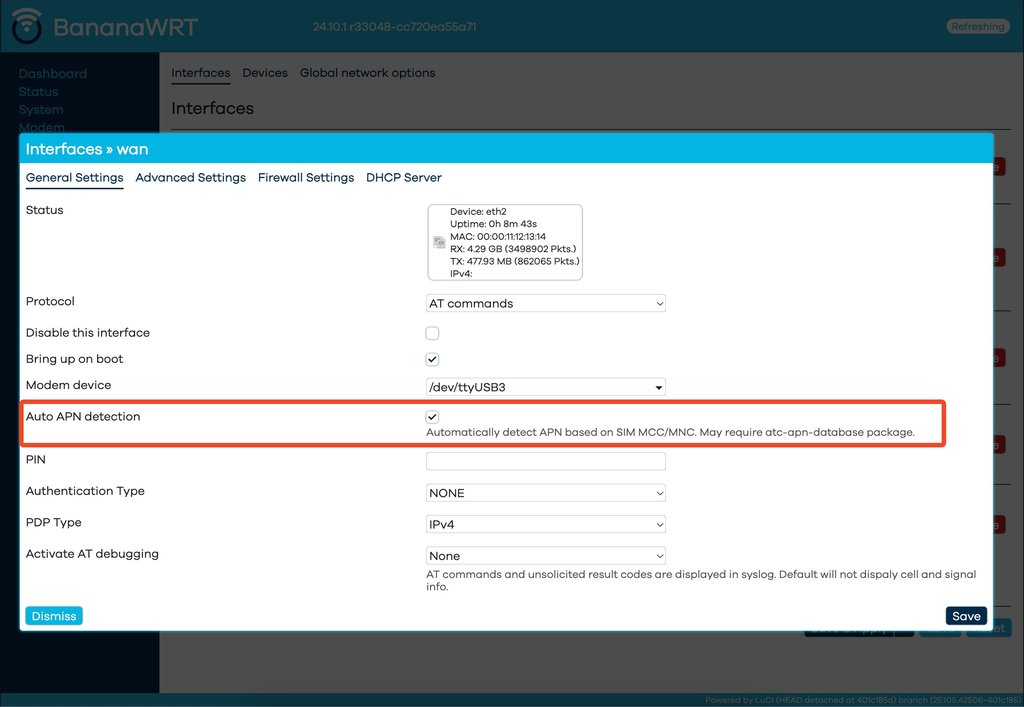
Task: Select the General Settings tab
Action: tap(74, 178)
